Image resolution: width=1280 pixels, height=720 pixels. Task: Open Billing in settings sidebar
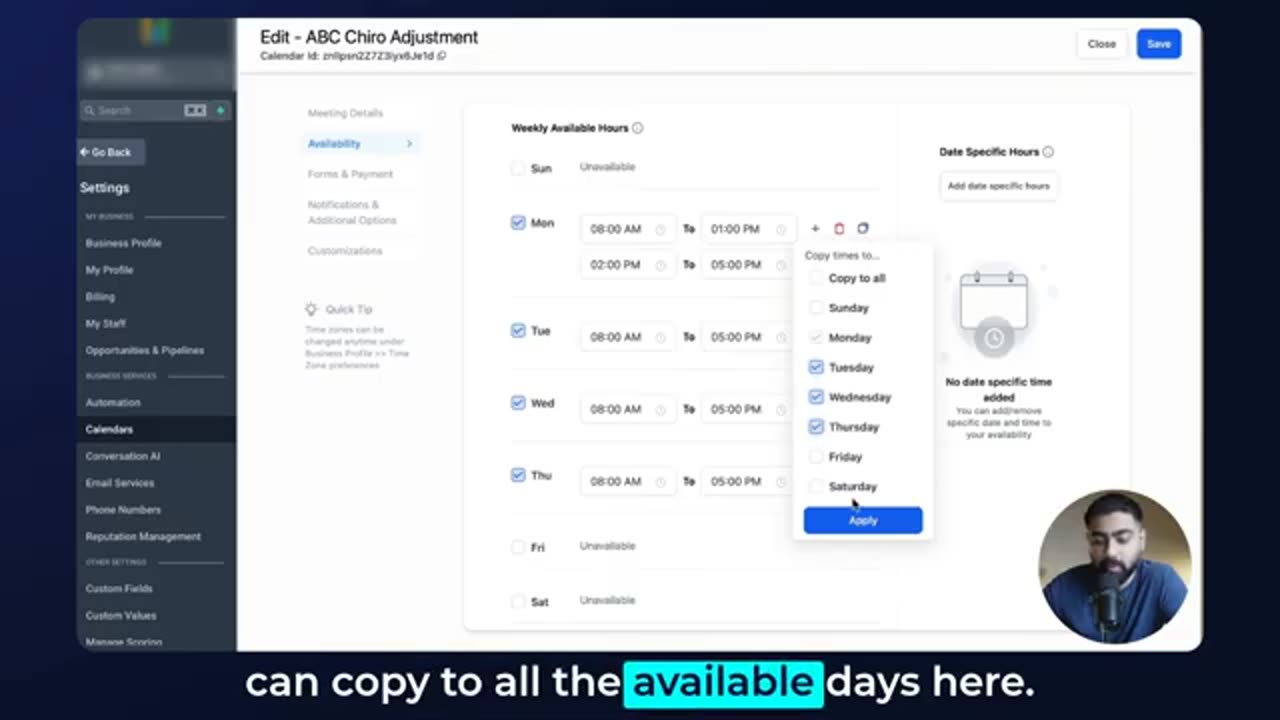100,297
